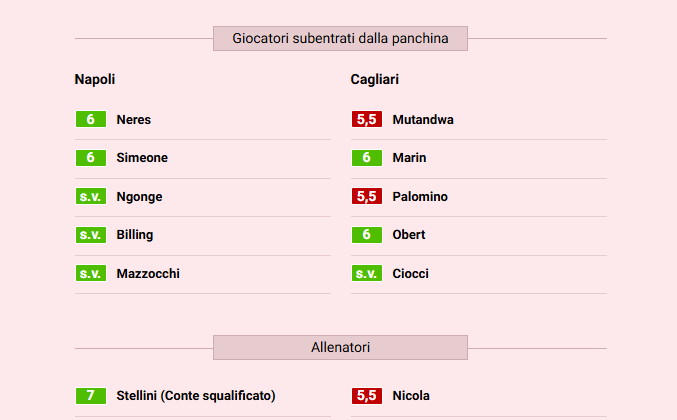Click Simeone's green 6 rating badge
Viewport: 677px width, 420px height.
(90, 158)
